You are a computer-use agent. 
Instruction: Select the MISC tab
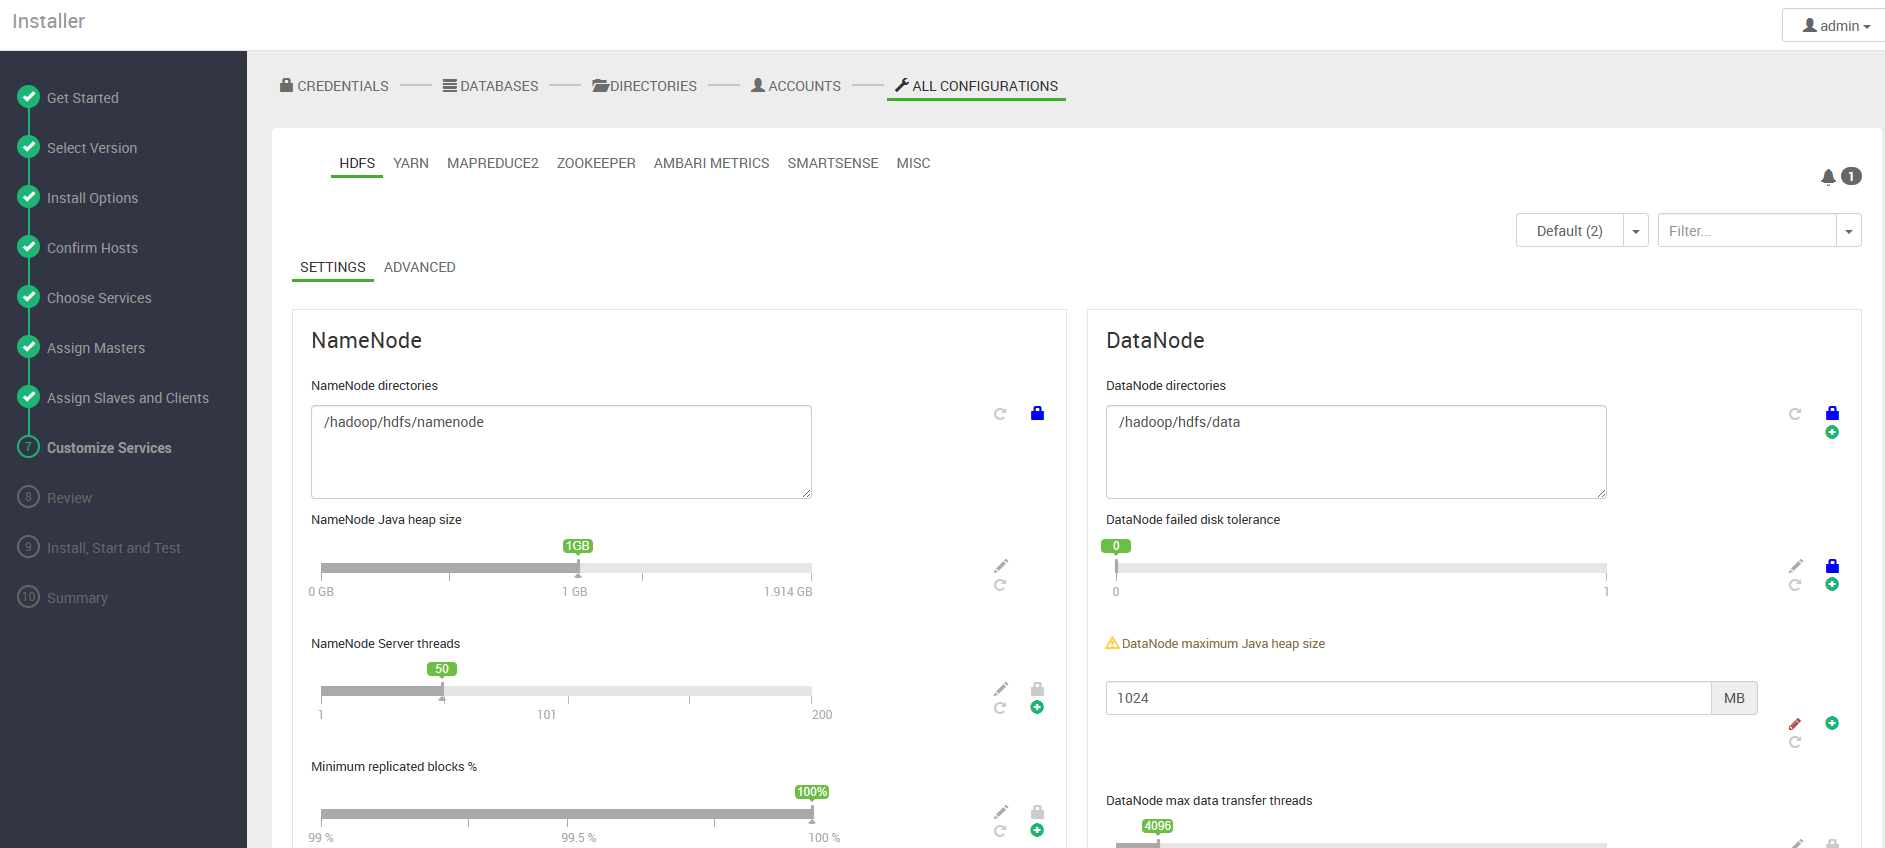click(913, 163)
